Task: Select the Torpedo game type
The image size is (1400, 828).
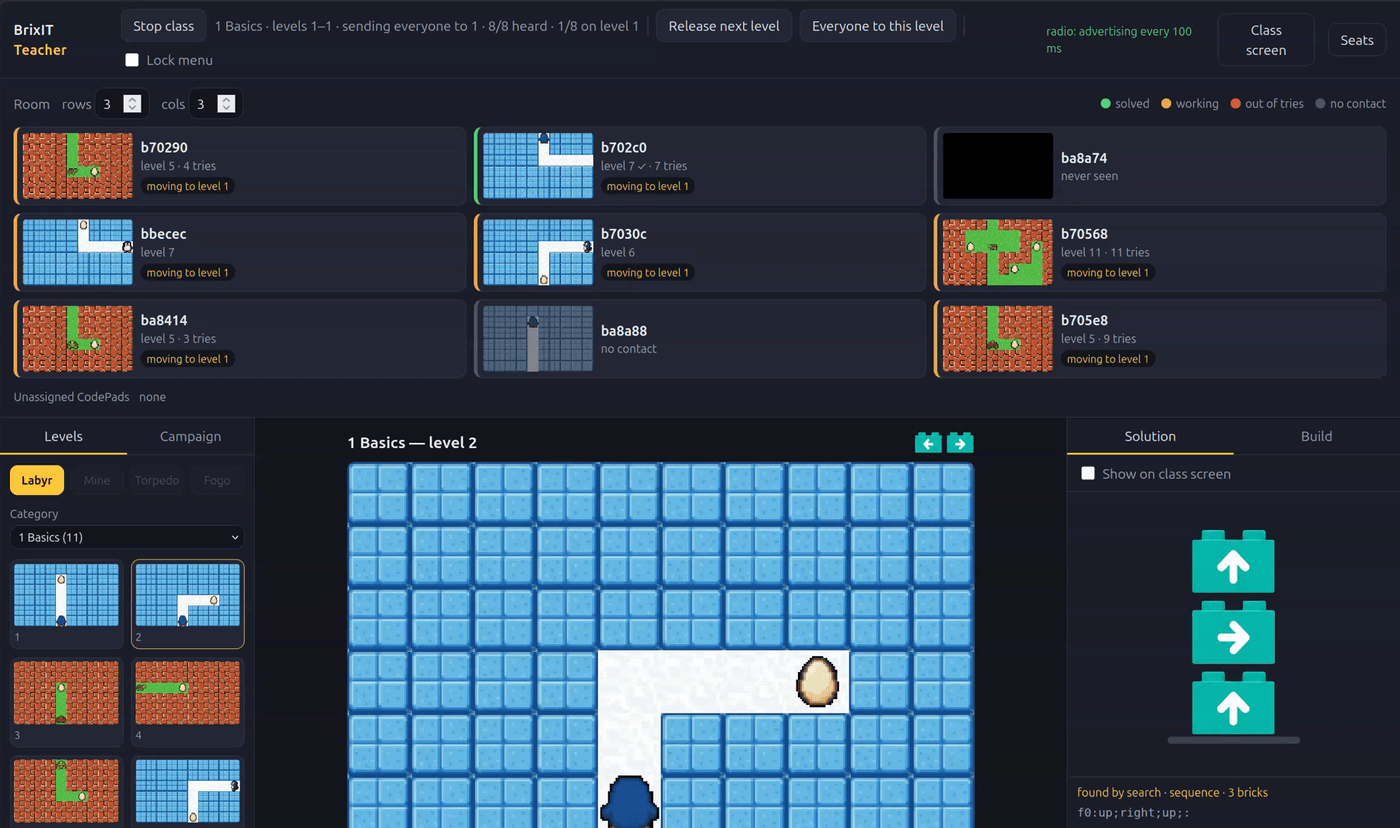Action: click(x=157, y=480)
